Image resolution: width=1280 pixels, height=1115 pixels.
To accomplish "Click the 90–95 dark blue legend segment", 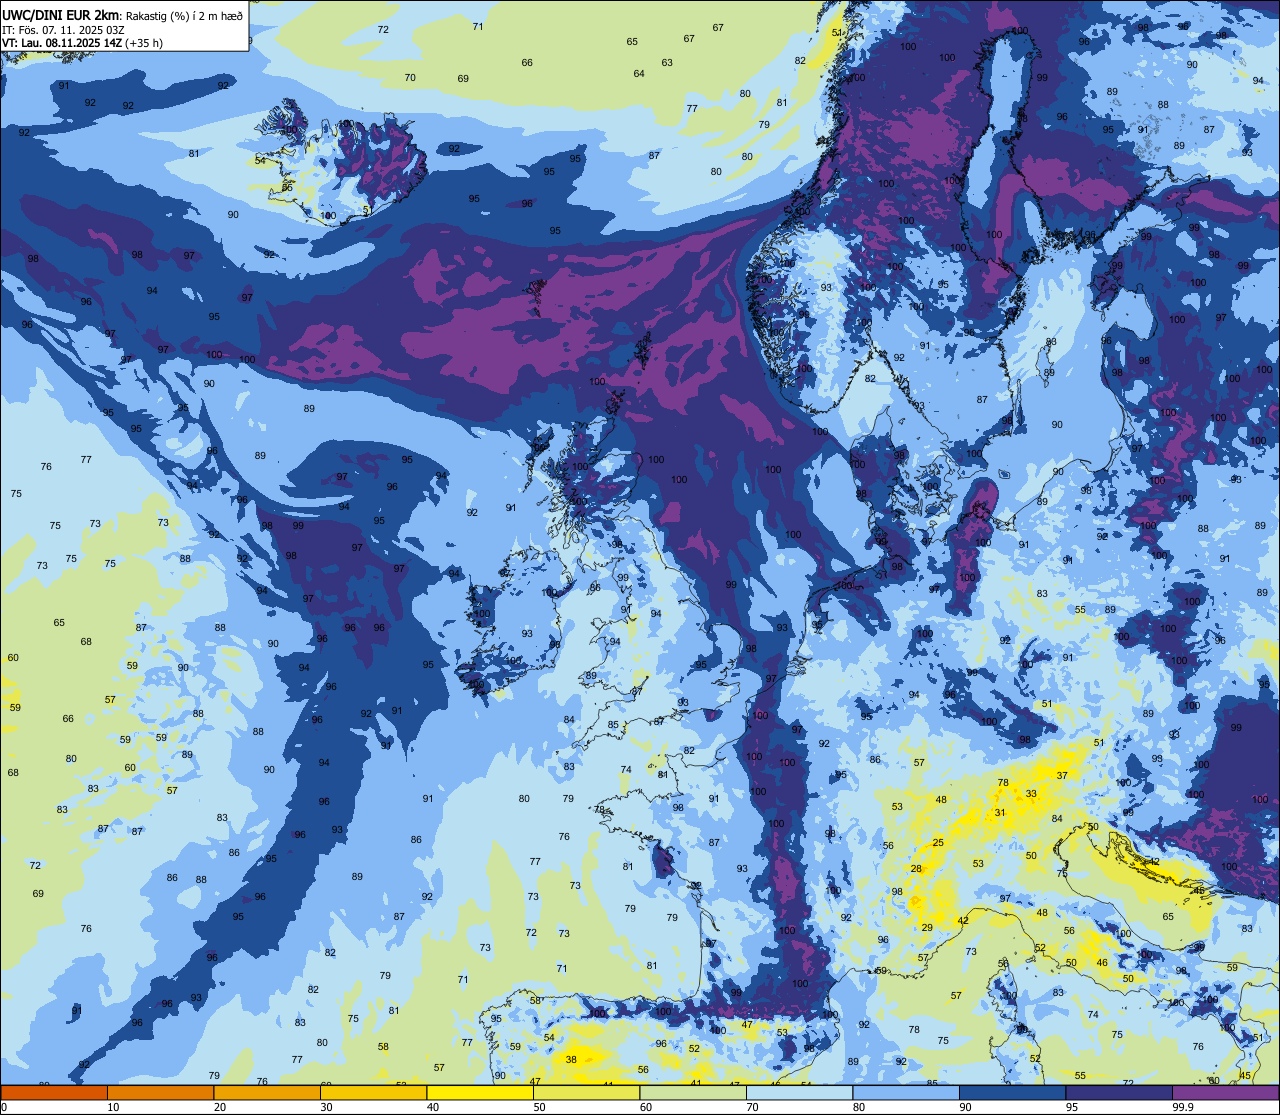I will (x=1012, y=1092).
